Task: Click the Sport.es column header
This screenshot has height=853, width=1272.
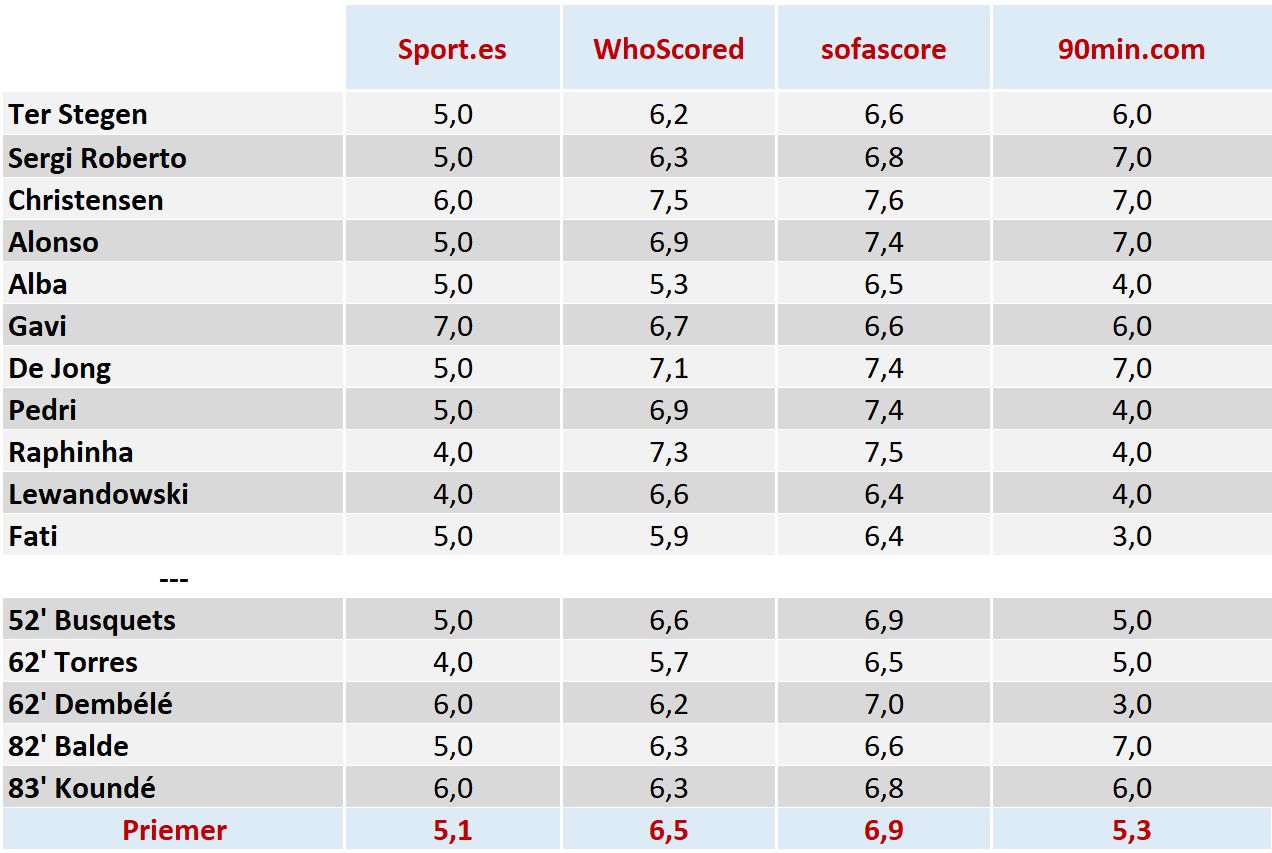Action: (452, 50)
